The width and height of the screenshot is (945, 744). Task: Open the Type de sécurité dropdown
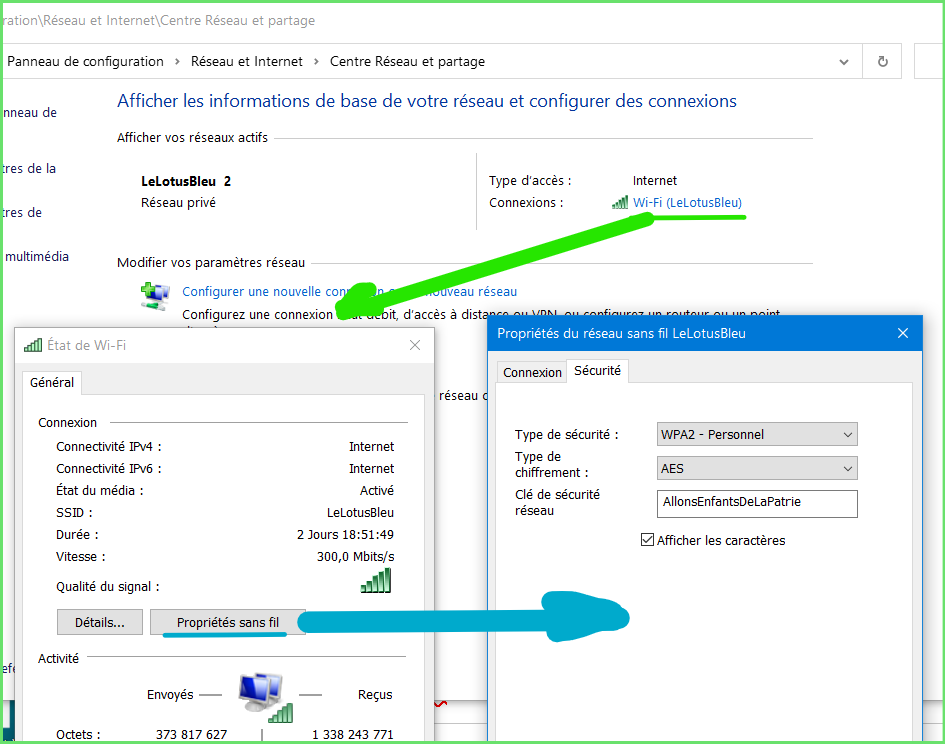click(x=757, y=434)
